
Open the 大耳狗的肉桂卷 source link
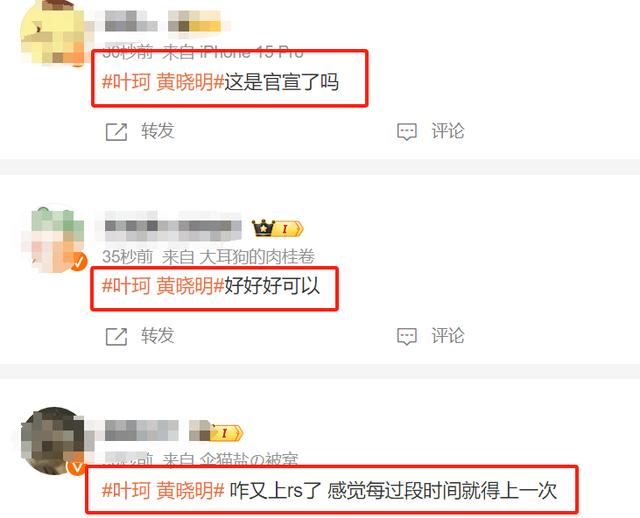(x=257, y=257)
